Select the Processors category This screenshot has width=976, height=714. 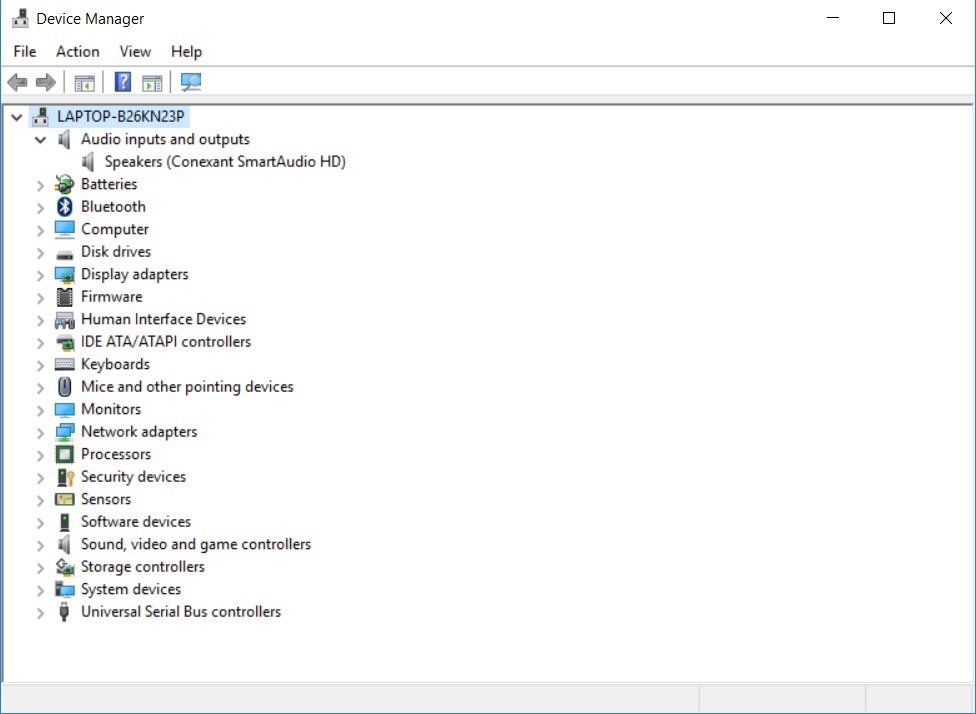[115, 453]
